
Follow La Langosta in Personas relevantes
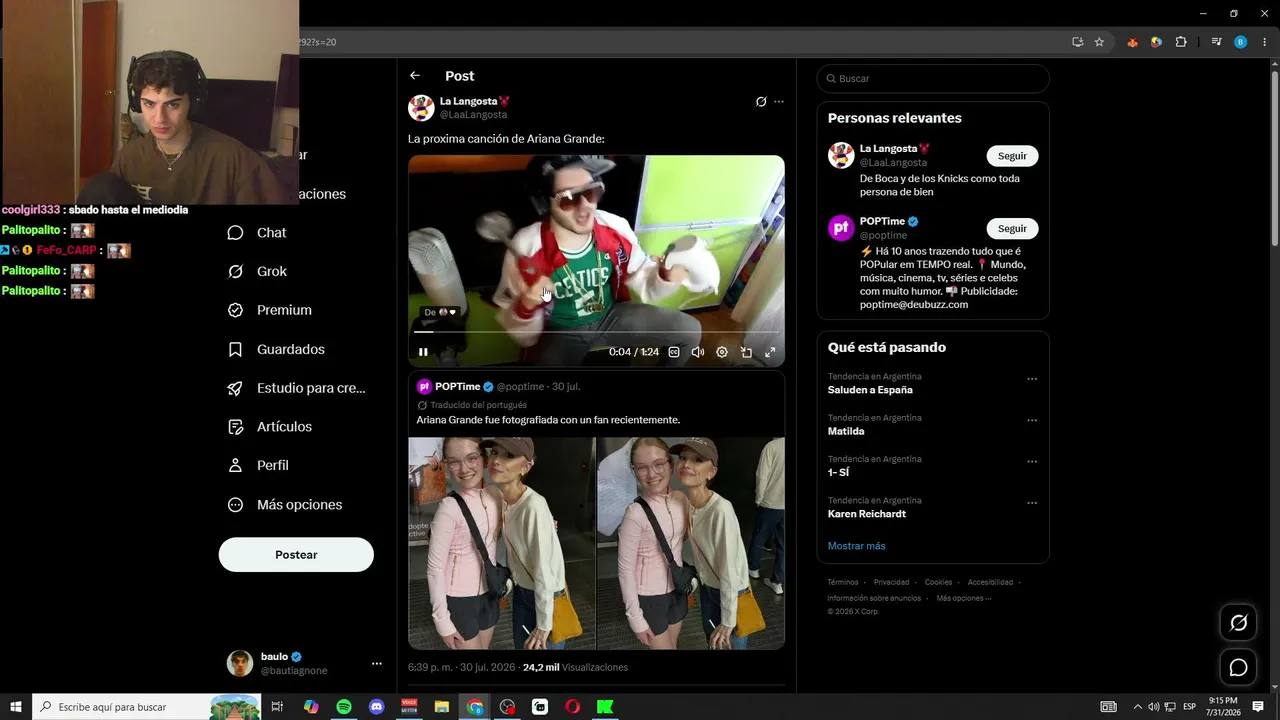(1012, 156)
